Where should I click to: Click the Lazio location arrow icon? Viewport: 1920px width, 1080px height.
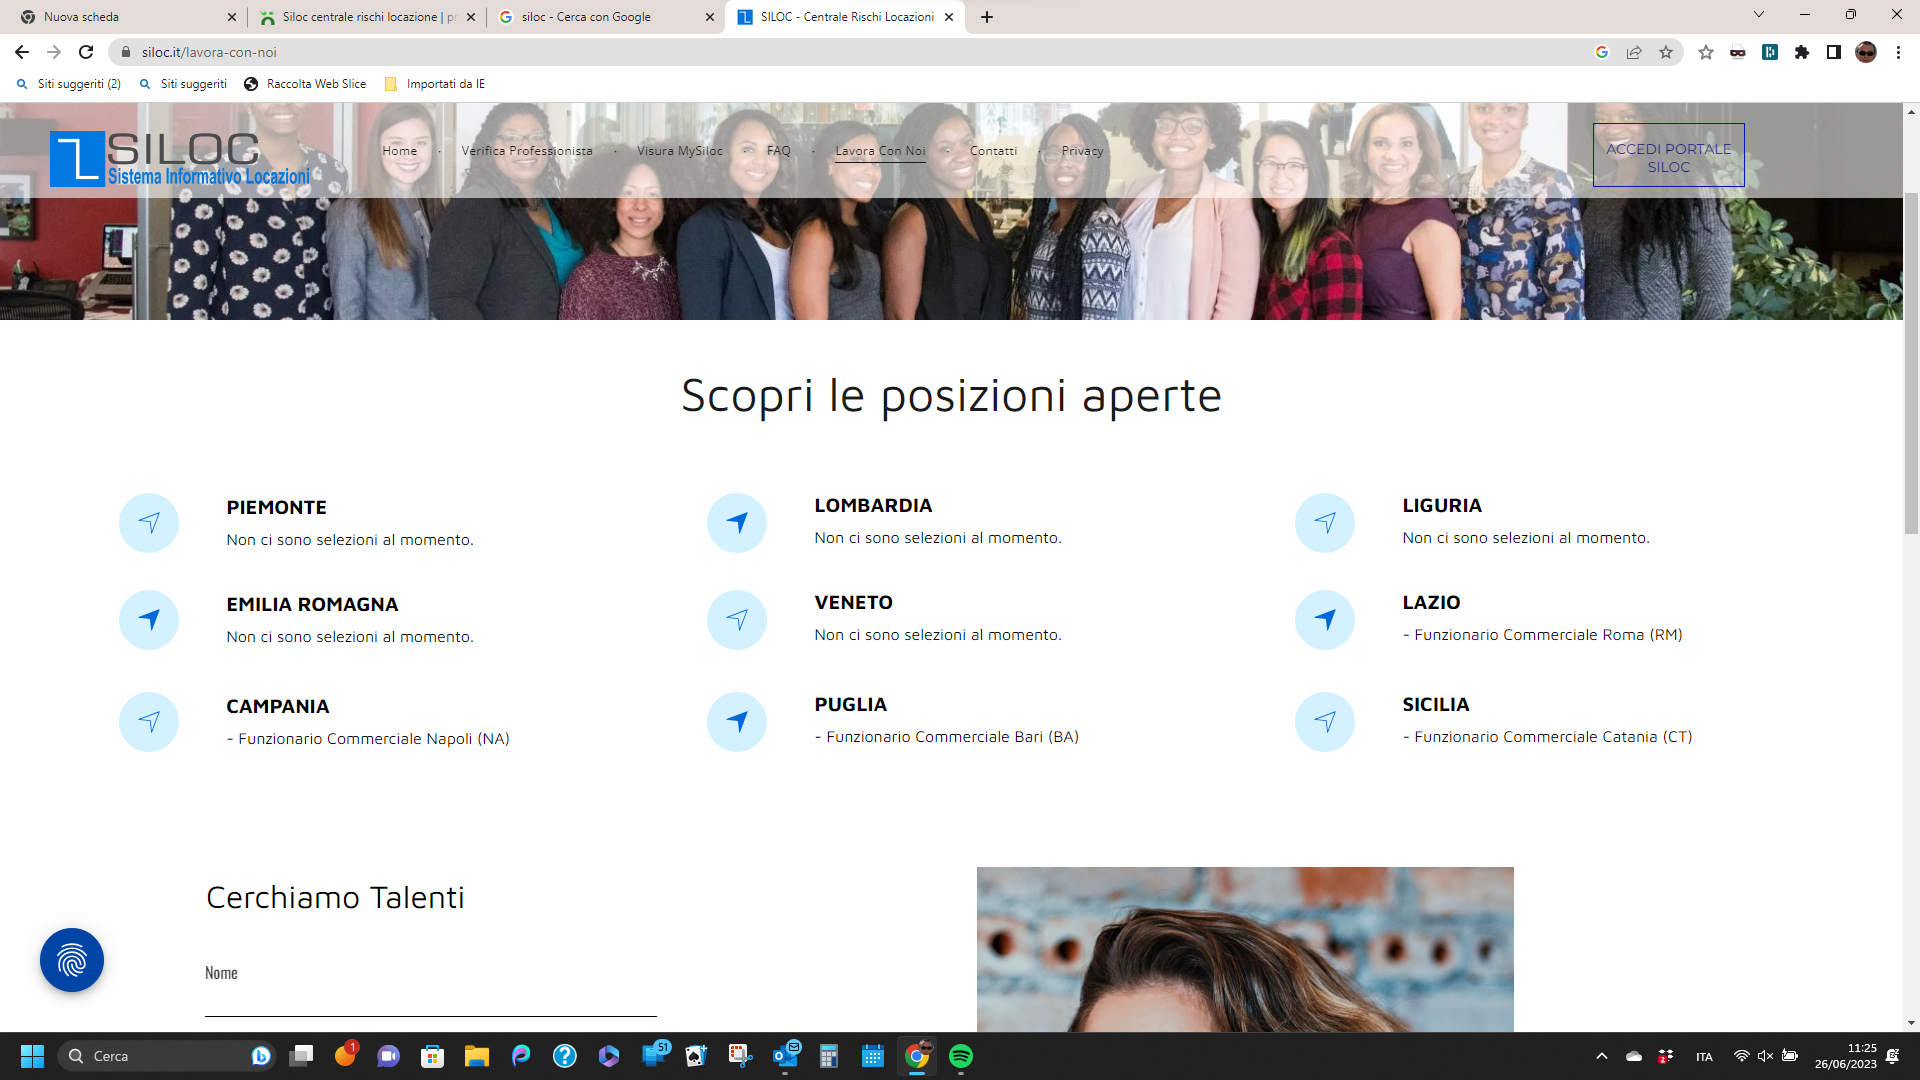point(1325,620)
